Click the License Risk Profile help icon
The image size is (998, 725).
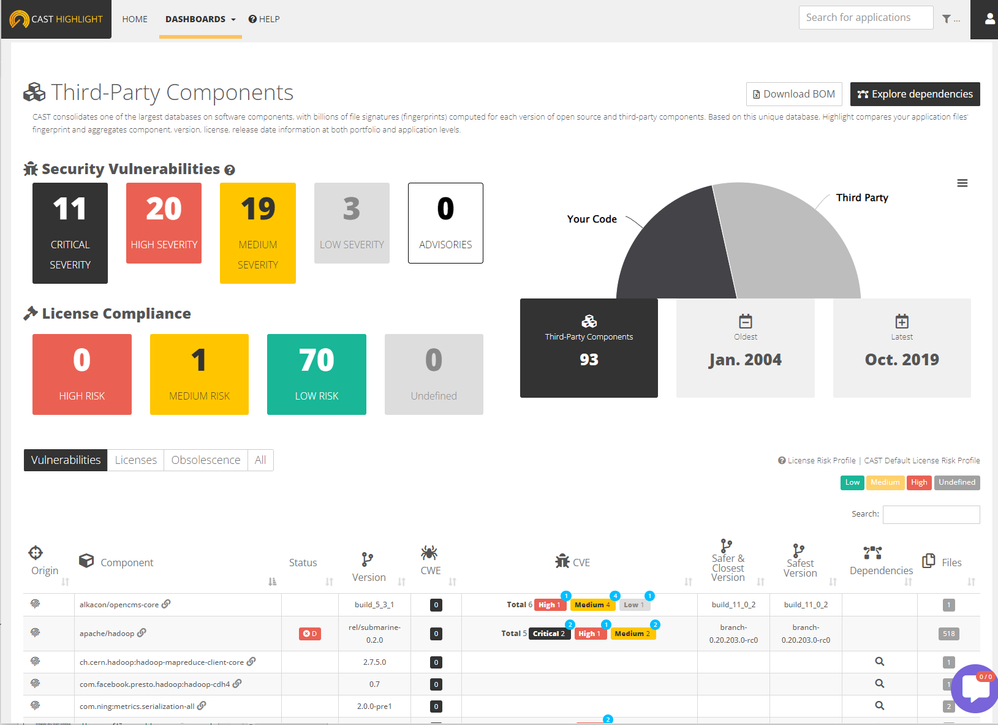coord(782,460)
